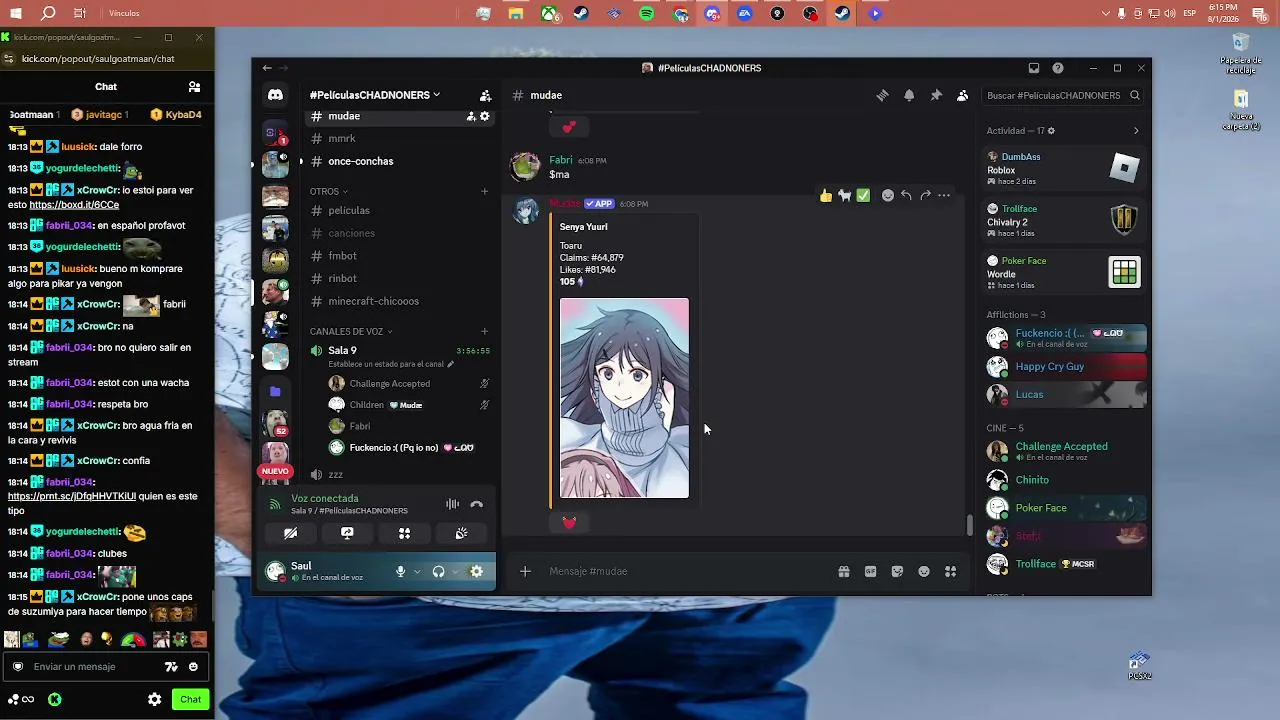Viewport: 1280px width, 720px height.
Task: Expand the Actividad panel arrow
Action: (x=1136, y=131)
